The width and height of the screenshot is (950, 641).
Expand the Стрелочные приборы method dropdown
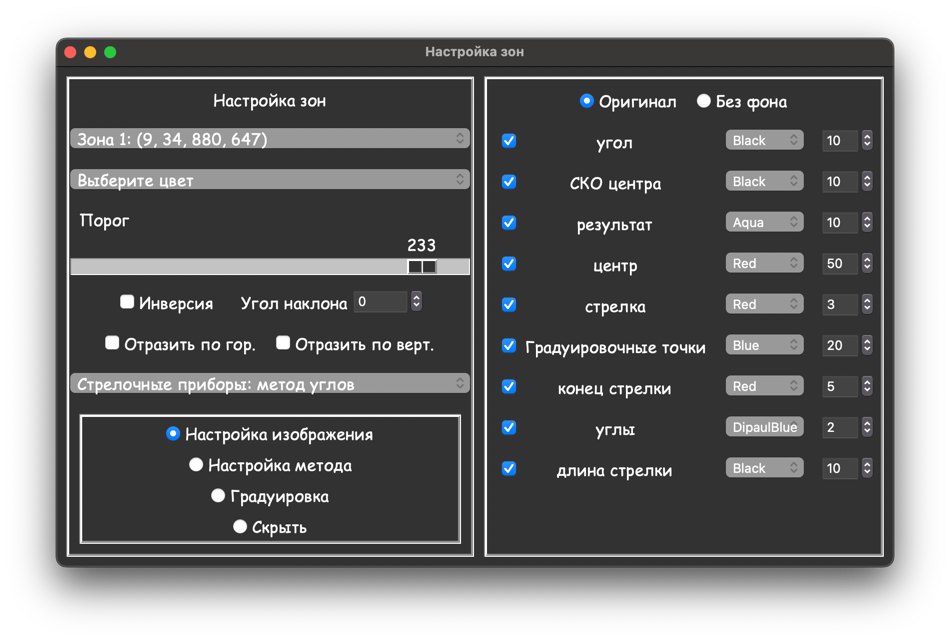click(x=269, y=384)
